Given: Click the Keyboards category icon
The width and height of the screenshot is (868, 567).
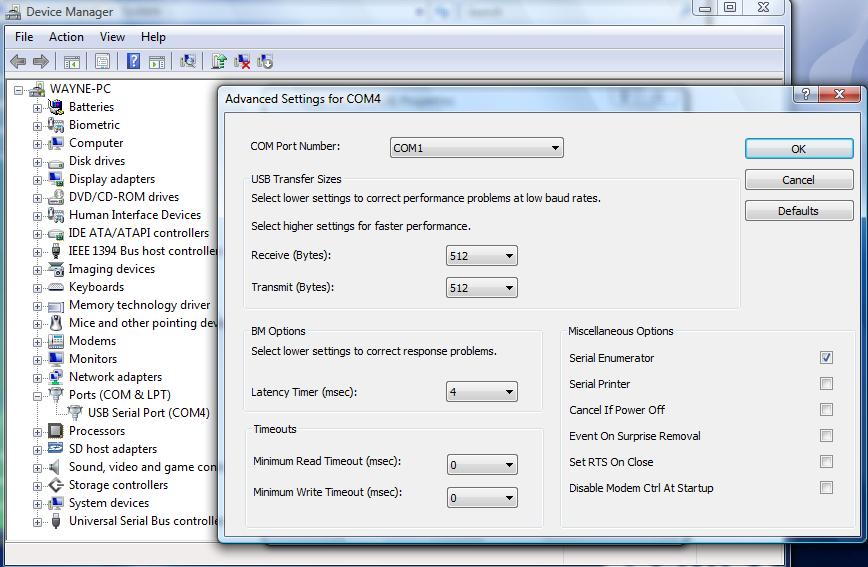Looking at the screenshot, I should 55,287.
